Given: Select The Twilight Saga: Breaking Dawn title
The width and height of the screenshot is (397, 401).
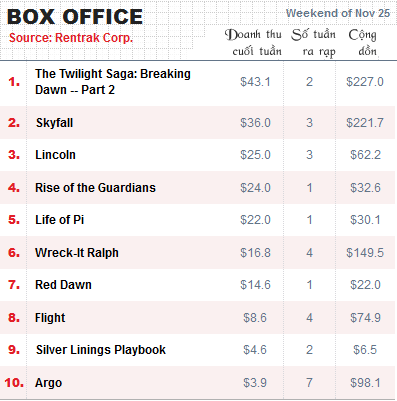Looking at the screenshot, I should [x=113, y=82].
